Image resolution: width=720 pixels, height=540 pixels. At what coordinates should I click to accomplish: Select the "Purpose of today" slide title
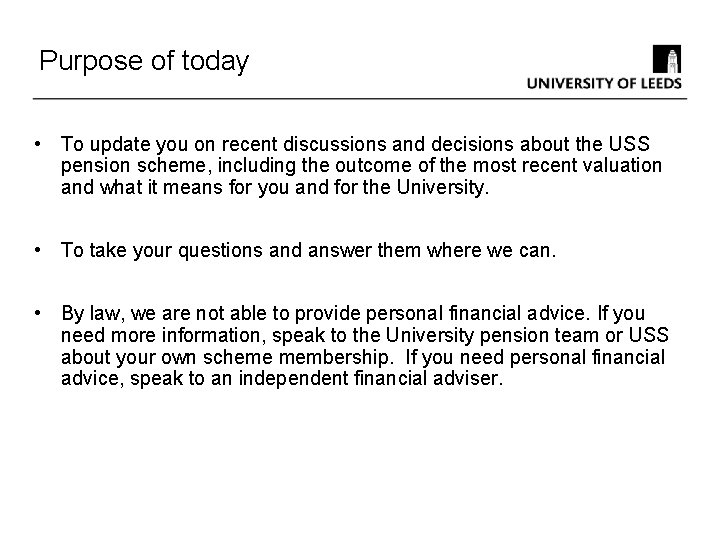click(144, 62)
